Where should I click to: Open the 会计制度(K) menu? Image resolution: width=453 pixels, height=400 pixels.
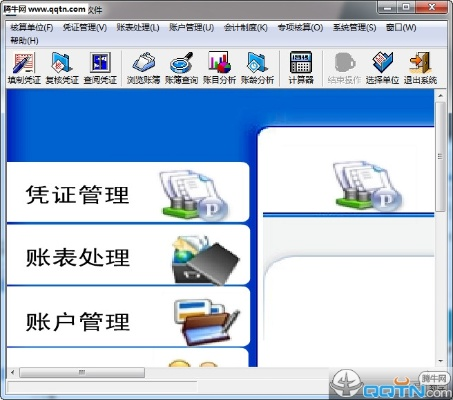click(246, 28)
